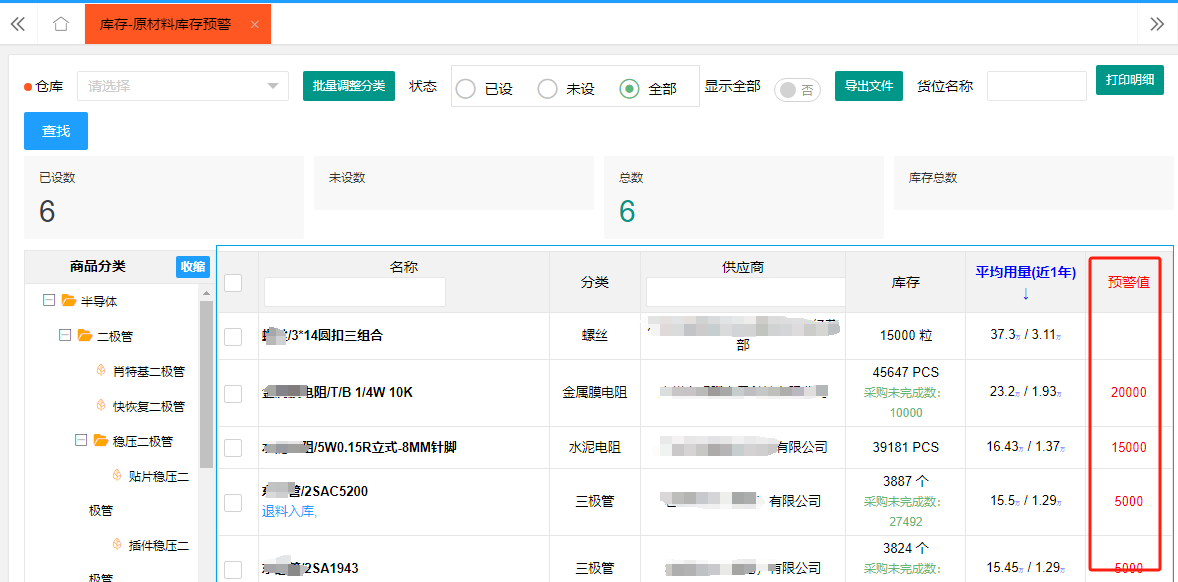Collapse the 半导体 tree node
The image size is (1178, 582).
coord(48,301)
